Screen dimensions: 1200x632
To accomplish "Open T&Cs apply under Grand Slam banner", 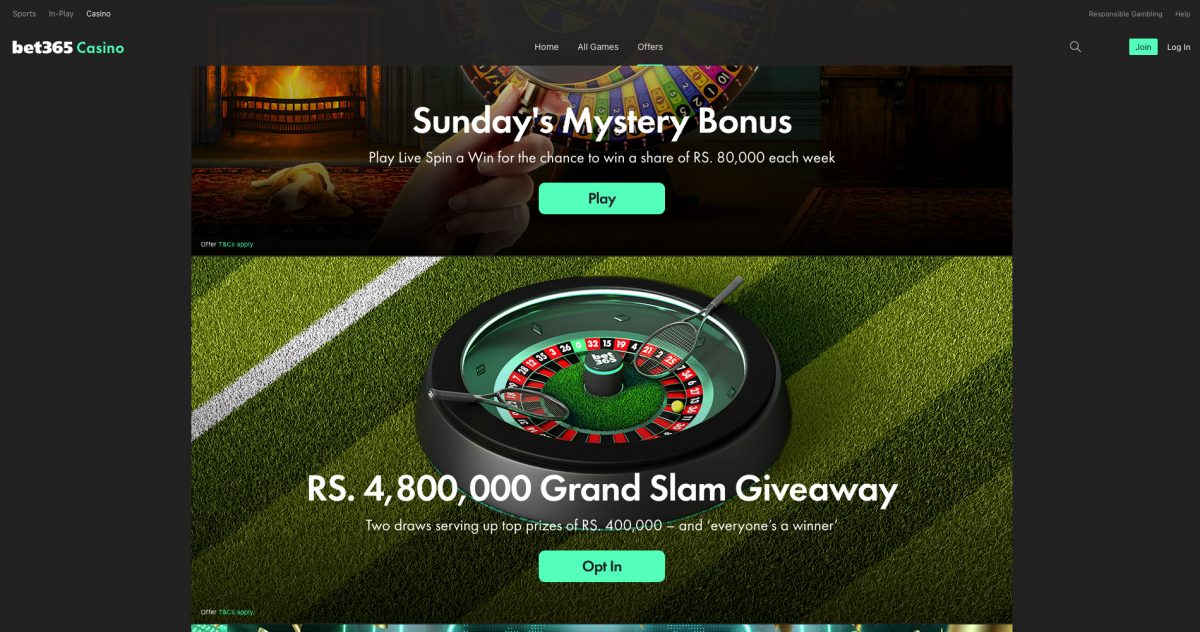I will click(x=236, y=612).
